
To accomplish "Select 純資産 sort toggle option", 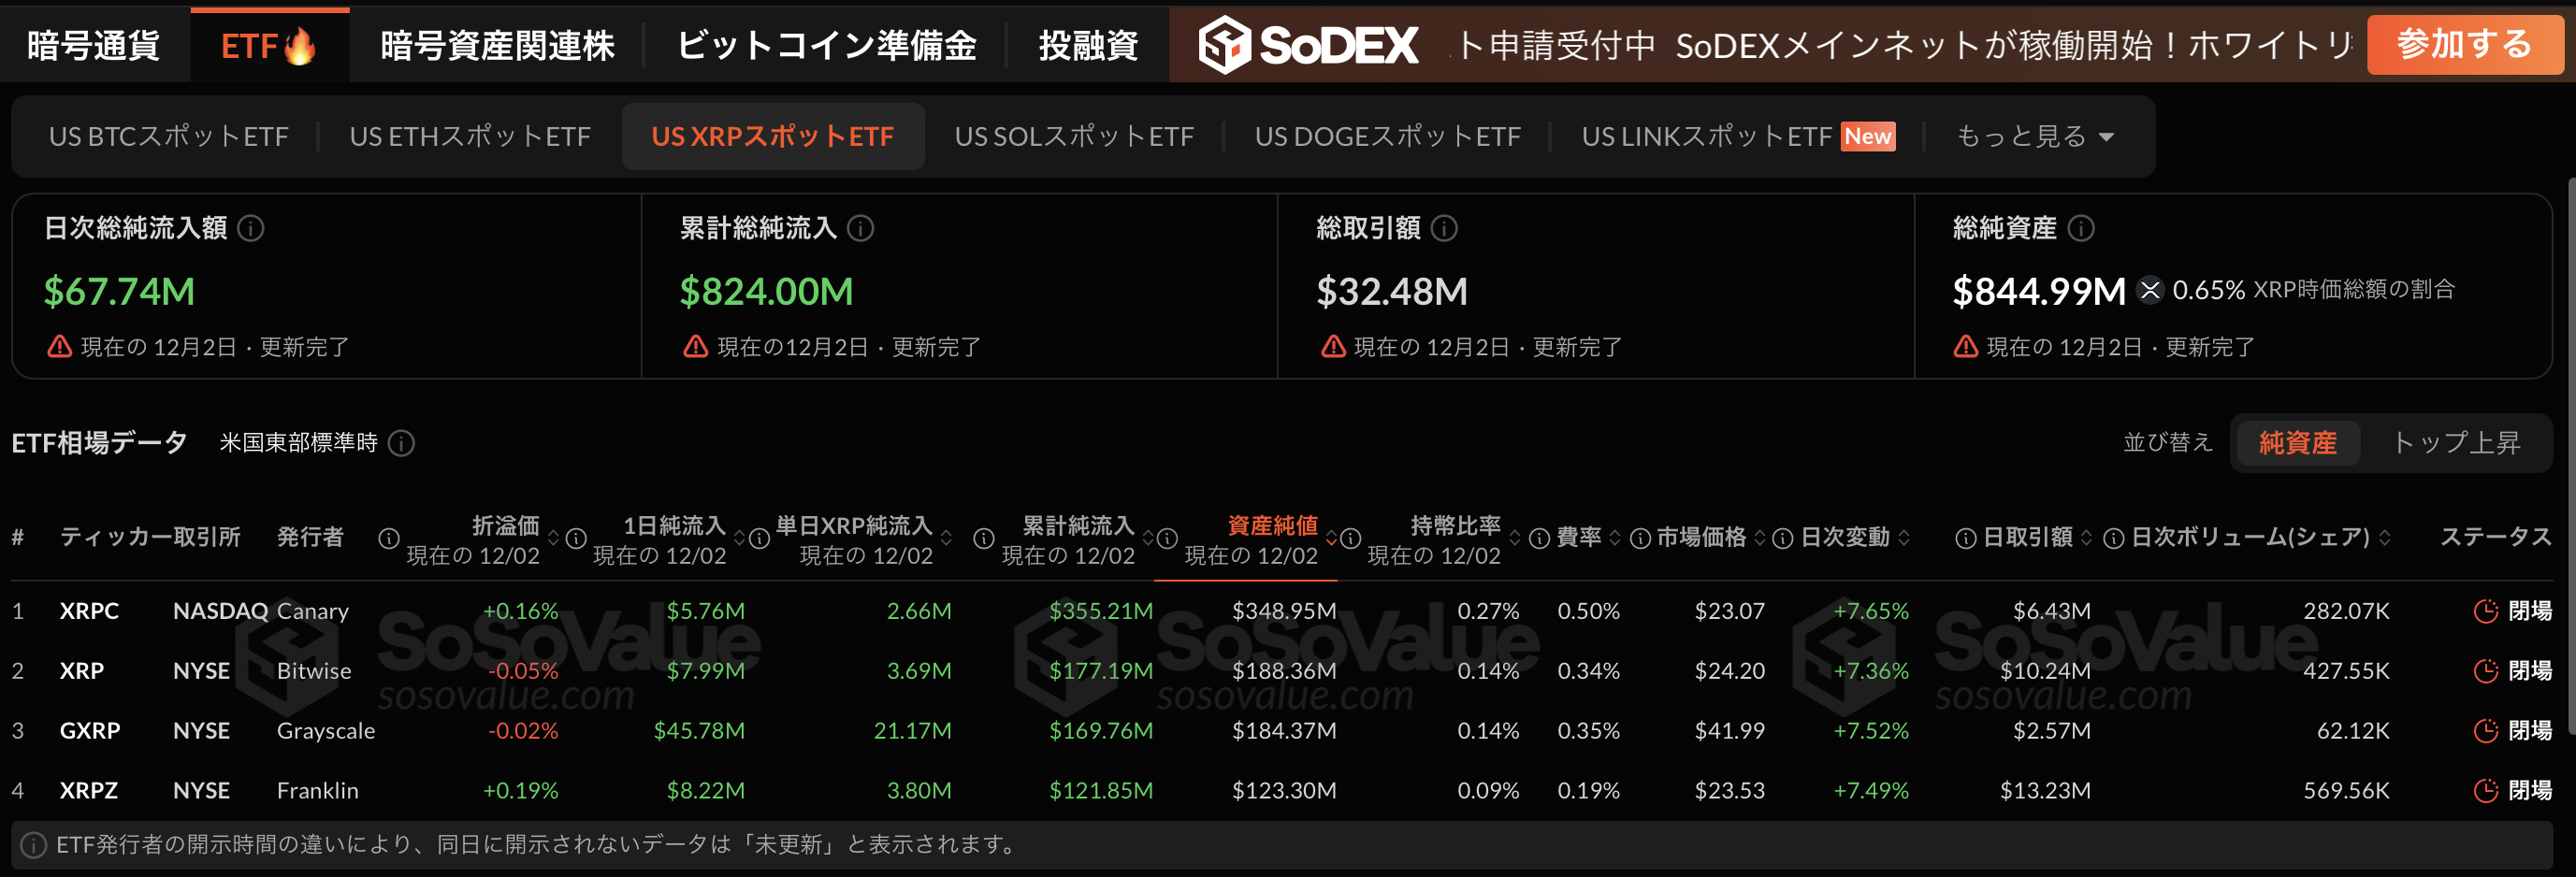I will tap(2297, 443).
